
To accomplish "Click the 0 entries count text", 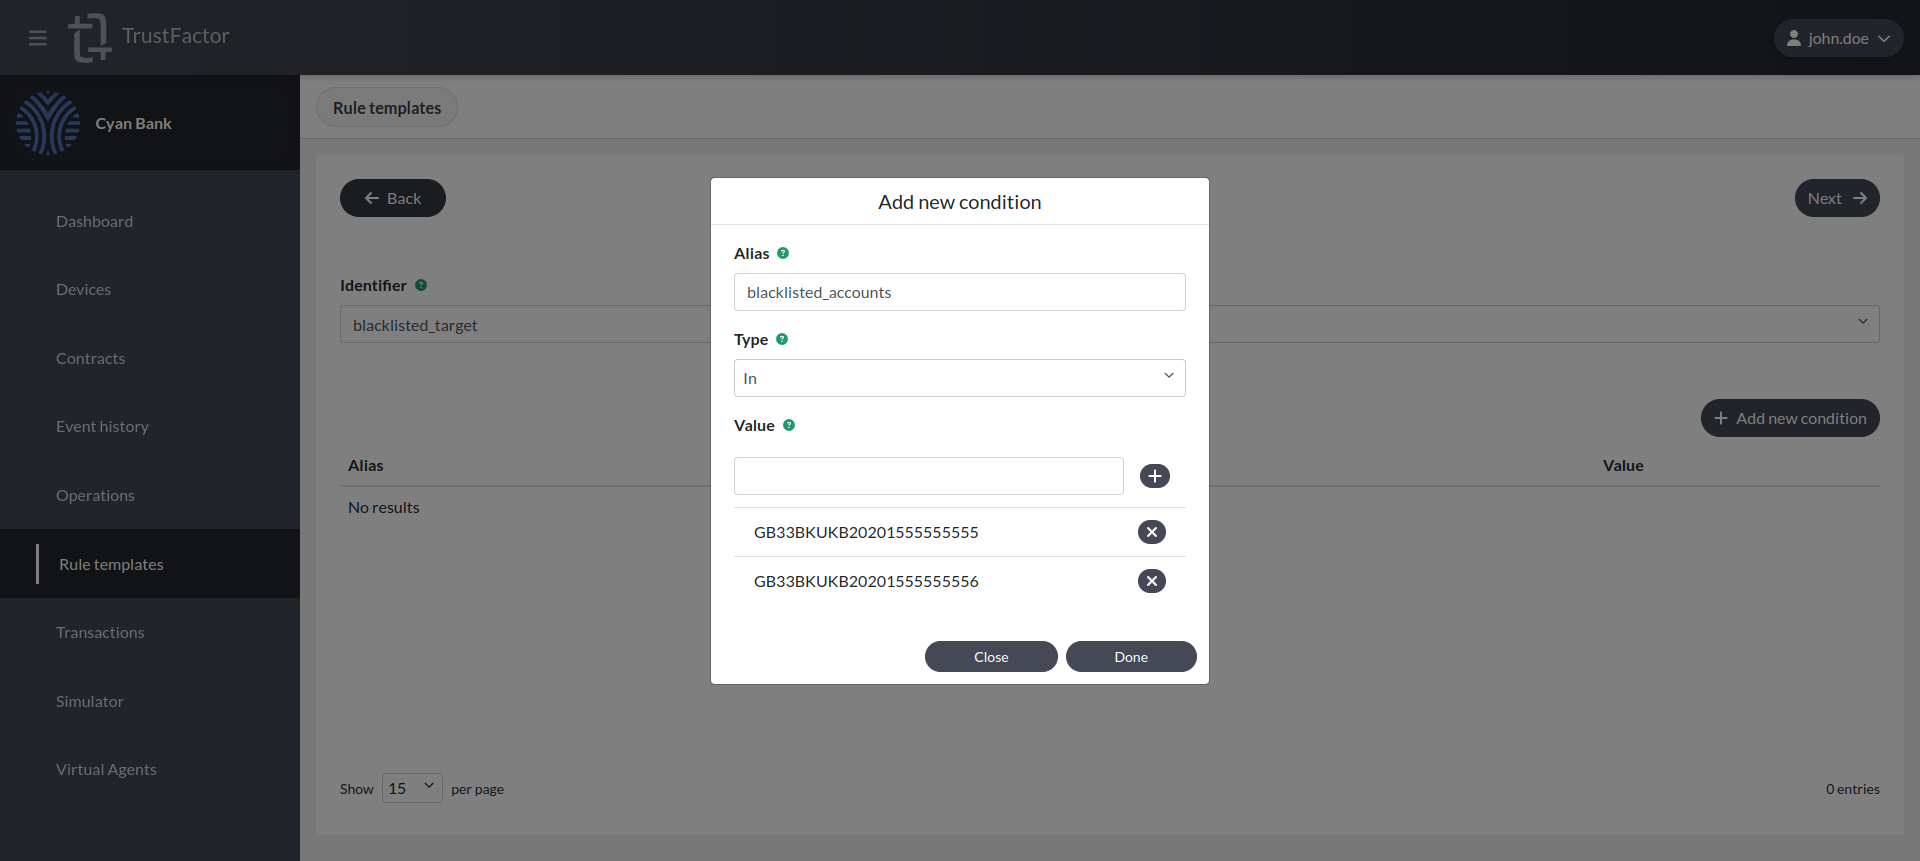I will 1853,789.
